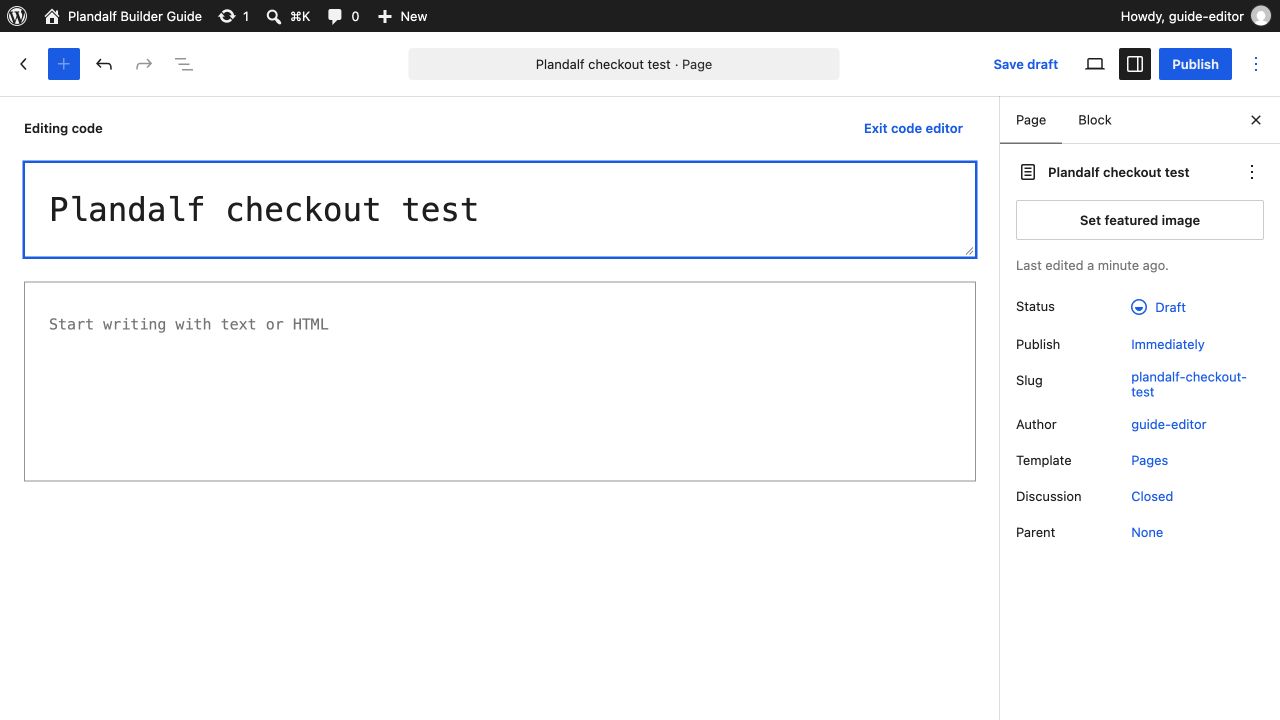Open Plandalf Builder Guide site home link
Screen dimensions: 1280x720
122,16
